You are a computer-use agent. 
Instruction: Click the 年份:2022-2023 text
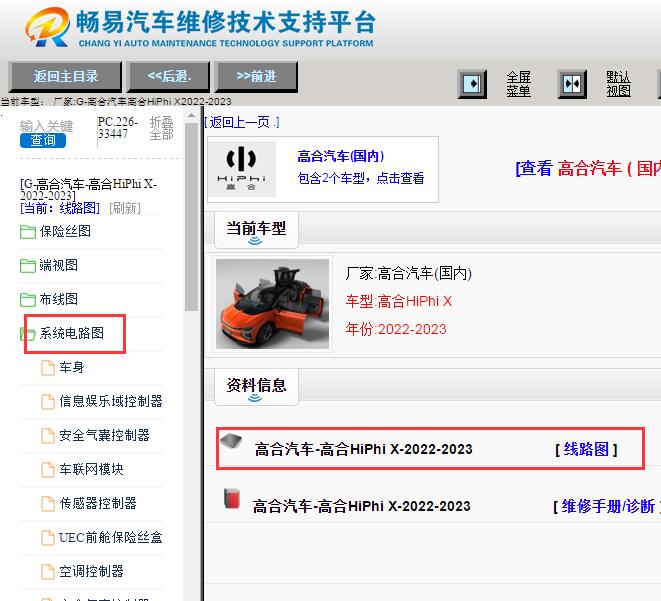coord(396,330)
